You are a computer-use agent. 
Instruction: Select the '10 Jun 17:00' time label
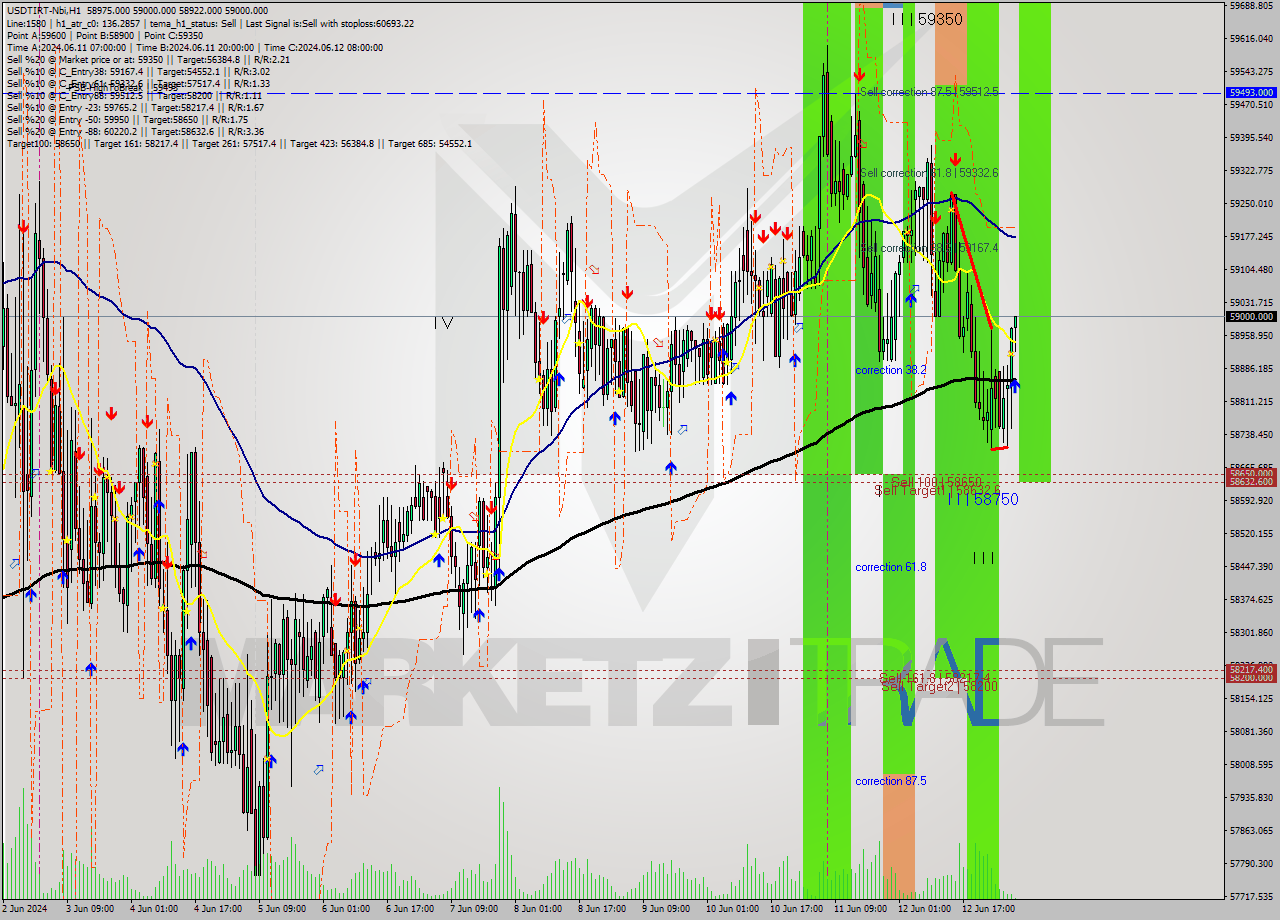pos(796,910)
